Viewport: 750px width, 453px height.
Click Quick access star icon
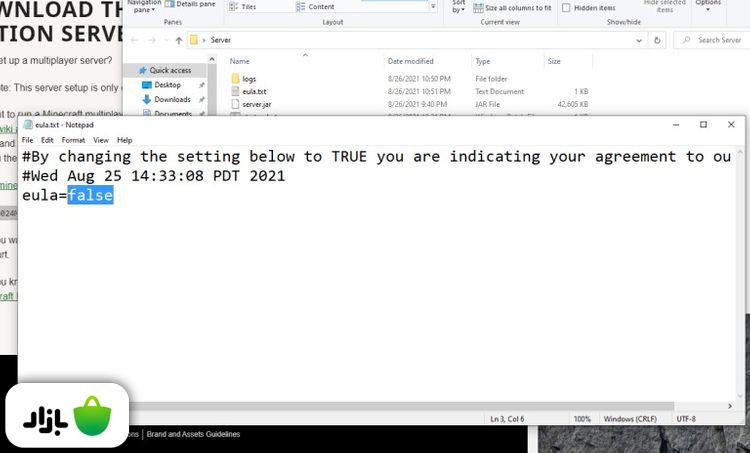point(142,70)
